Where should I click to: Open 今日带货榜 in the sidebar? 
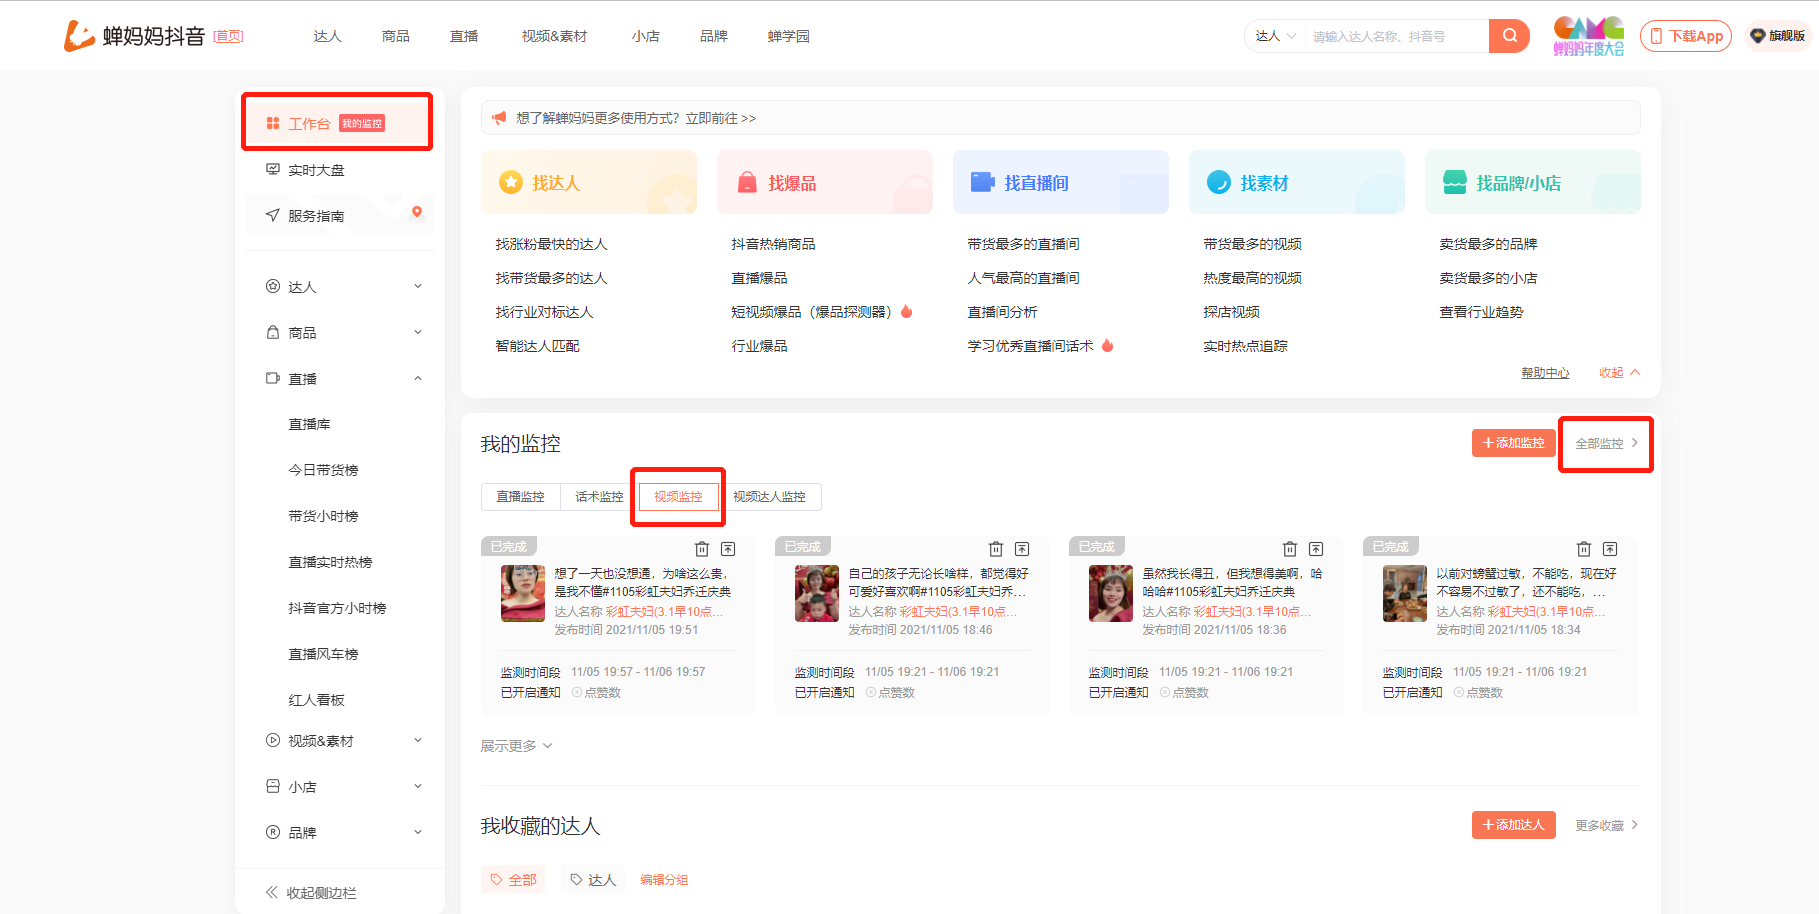click(x=323, y=470)
